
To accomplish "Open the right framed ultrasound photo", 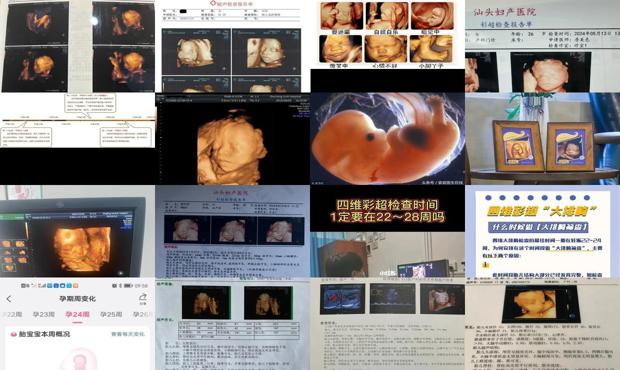I will click(570, 146).
